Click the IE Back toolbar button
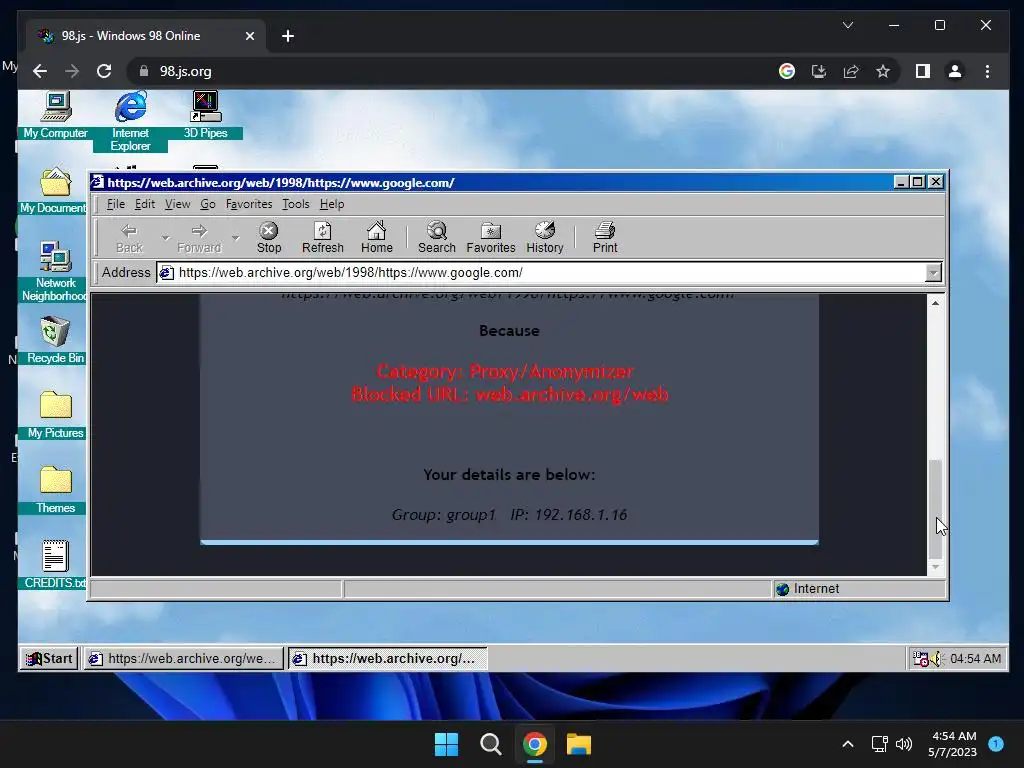1024x768 pixels. pos(129,238)
